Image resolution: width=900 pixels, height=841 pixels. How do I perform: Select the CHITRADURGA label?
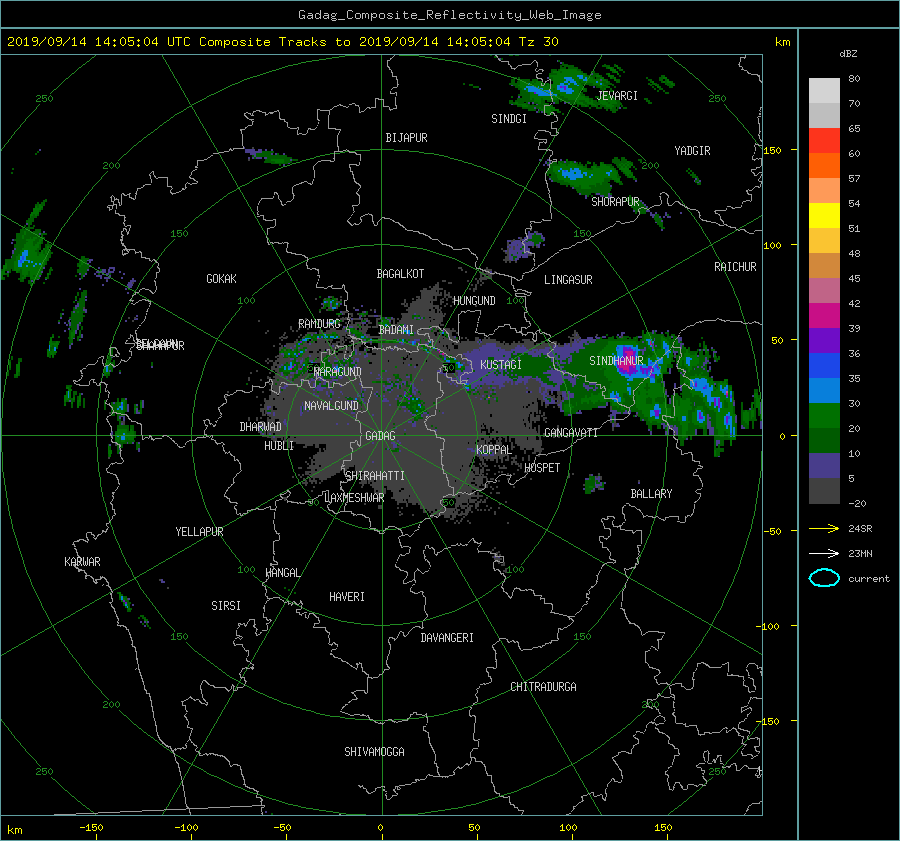coord(543,687)
